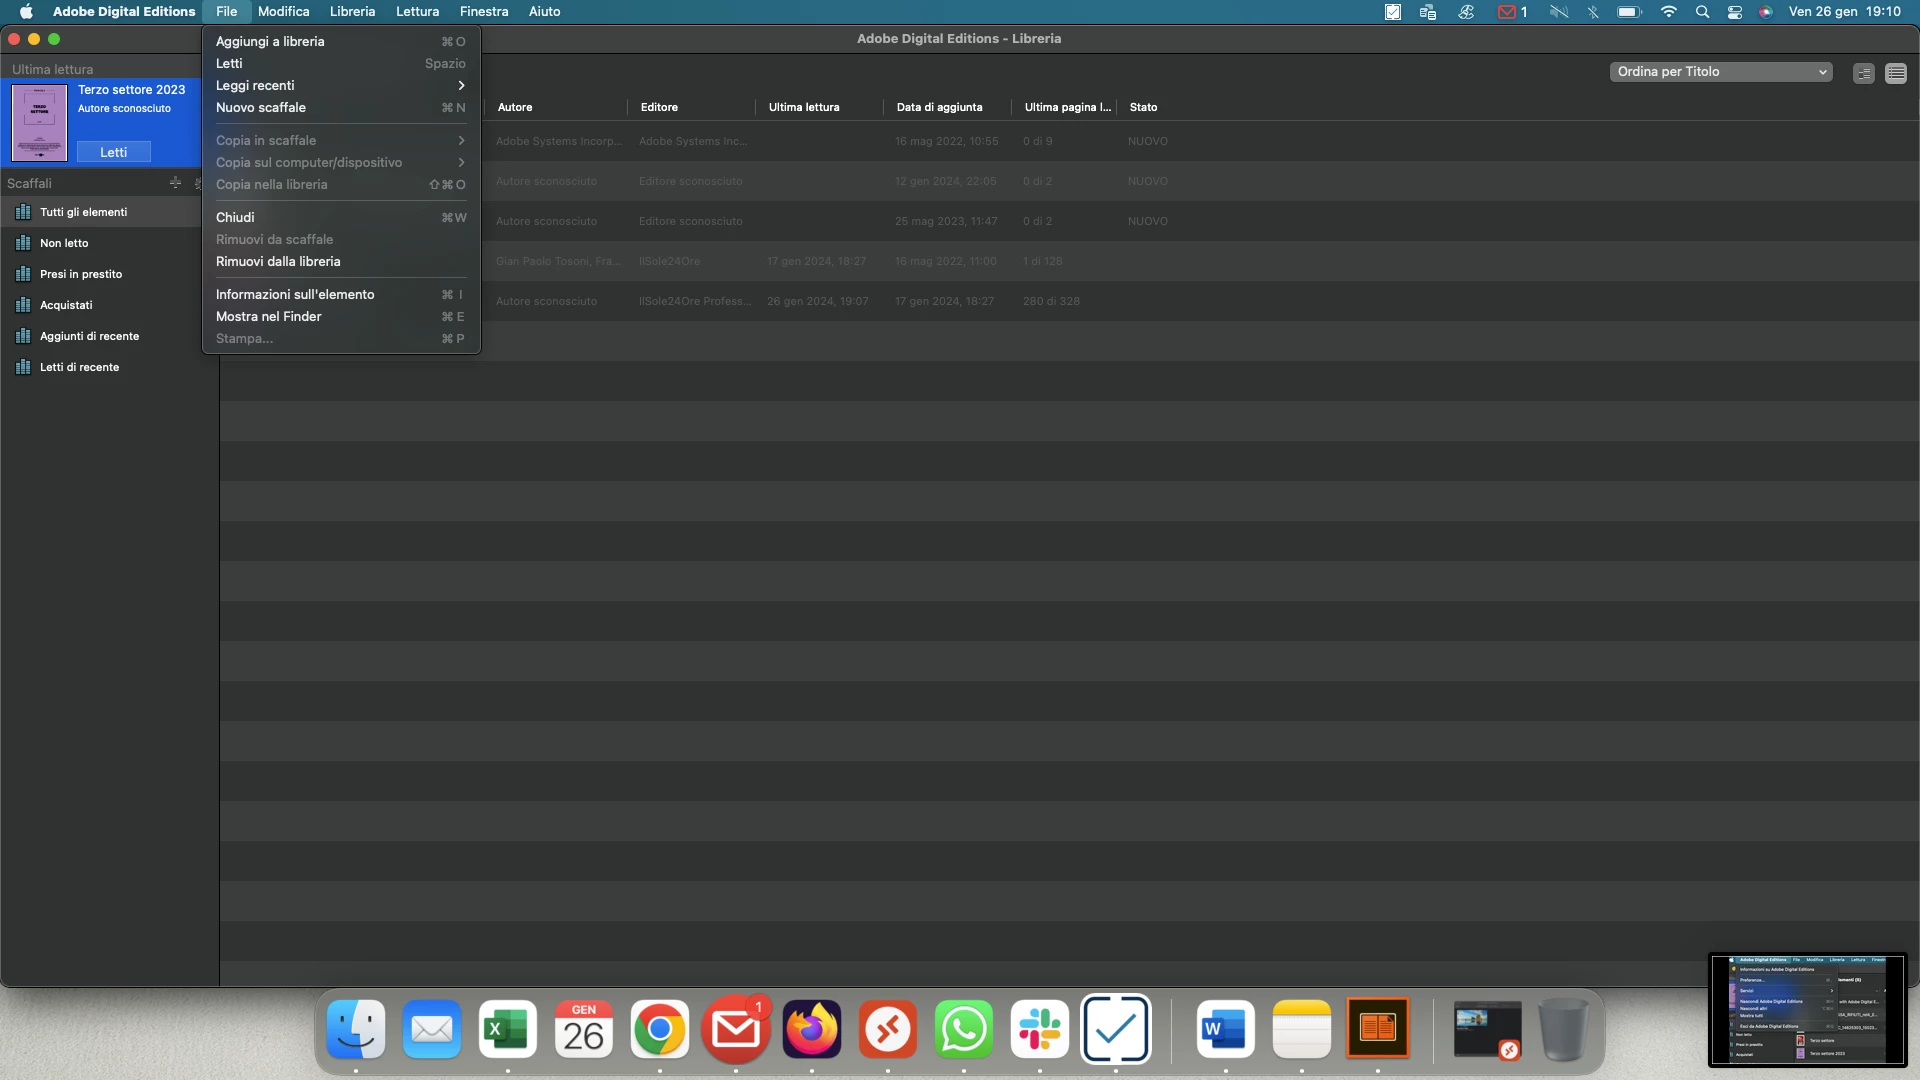The width and height of the screenshot is (1920, 1080).
Task: Open the Libreria menu
Action: coord(352,12)
